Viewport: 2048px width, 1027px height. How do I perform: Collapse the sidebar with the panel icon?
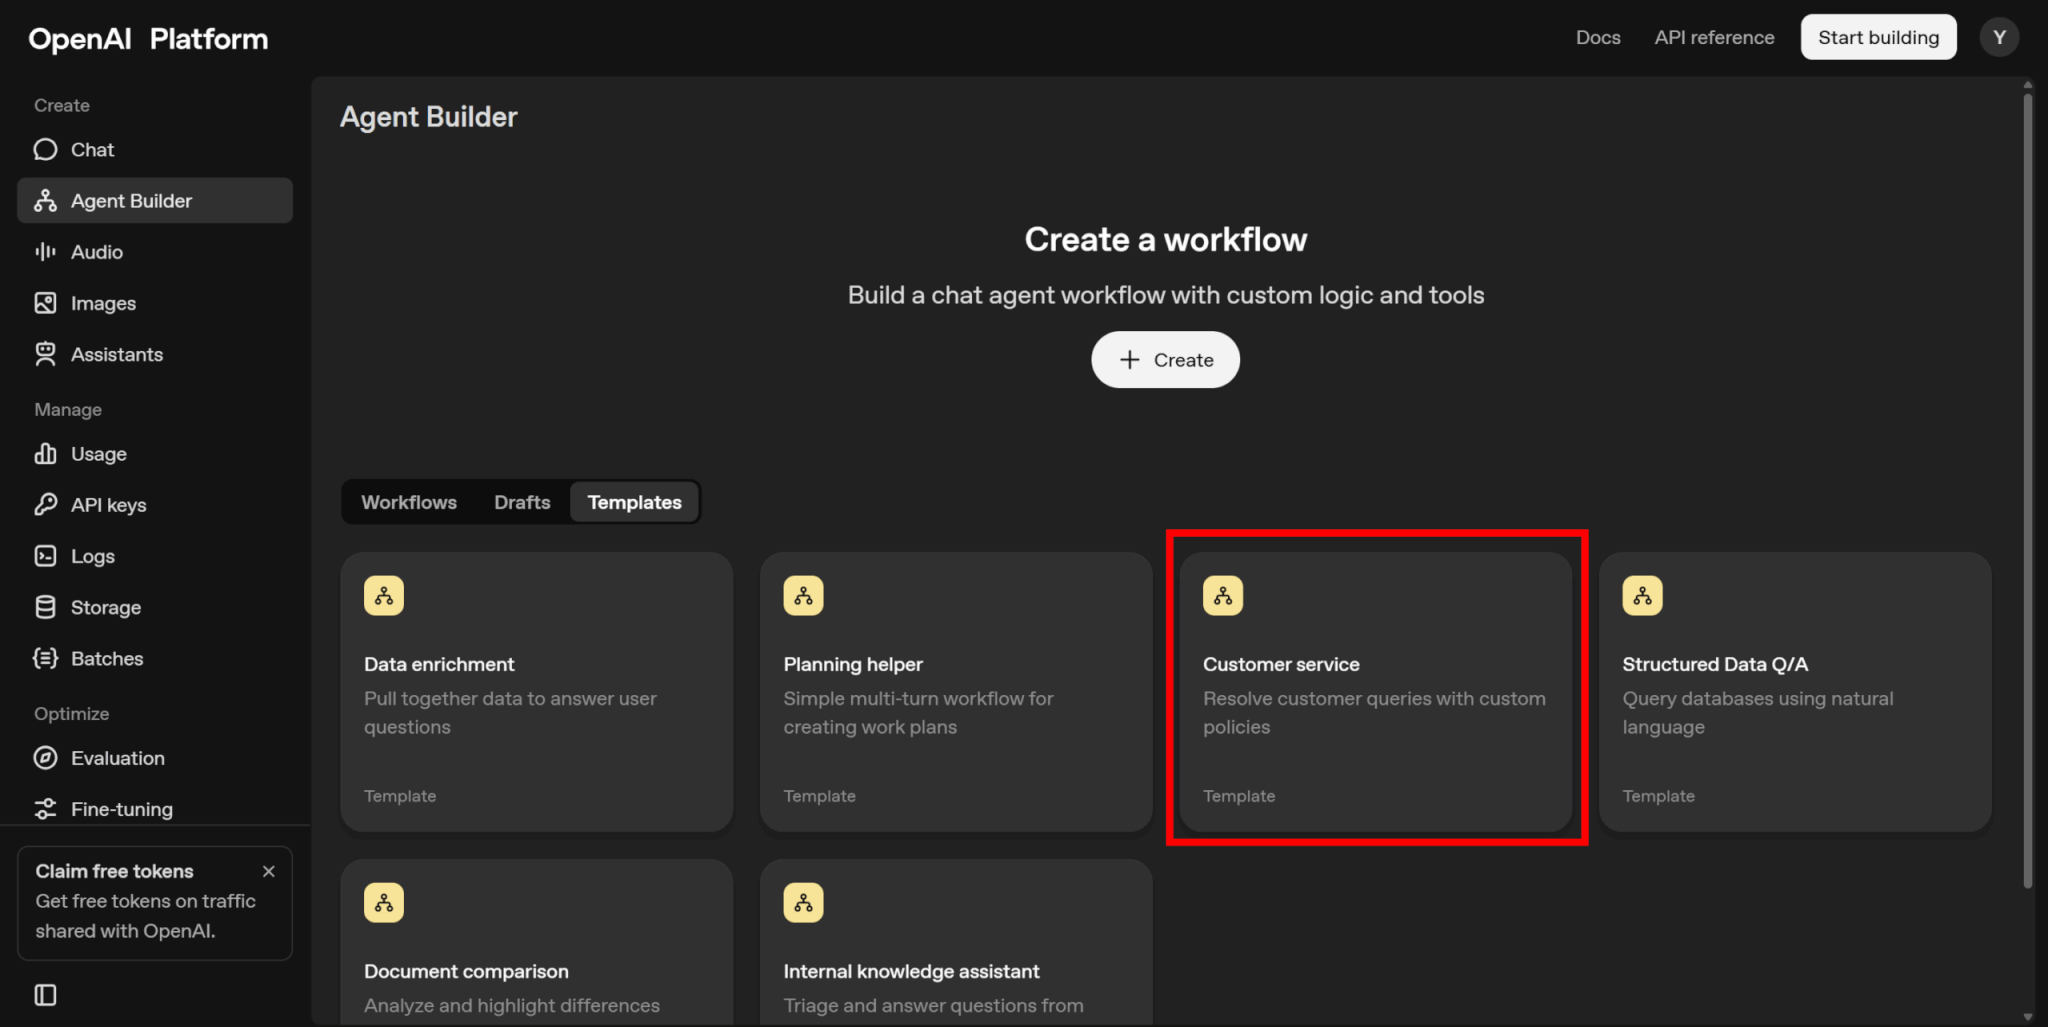point(45,994)
